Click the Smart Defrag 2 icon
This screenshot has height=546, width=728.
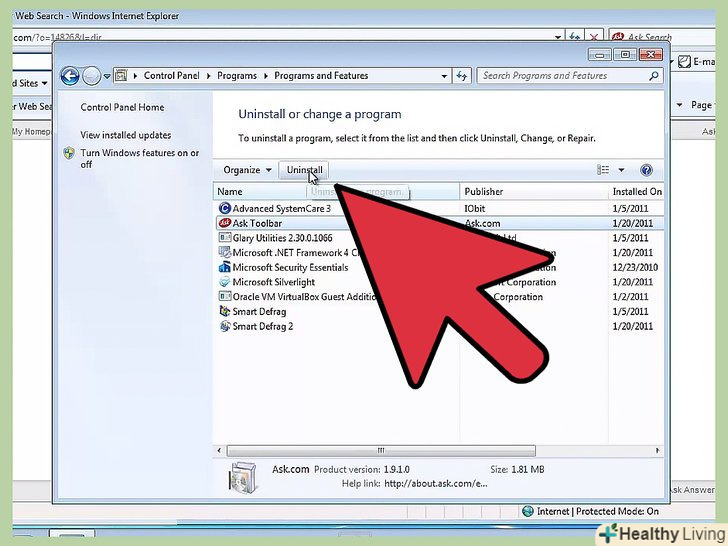pos(225,326)
